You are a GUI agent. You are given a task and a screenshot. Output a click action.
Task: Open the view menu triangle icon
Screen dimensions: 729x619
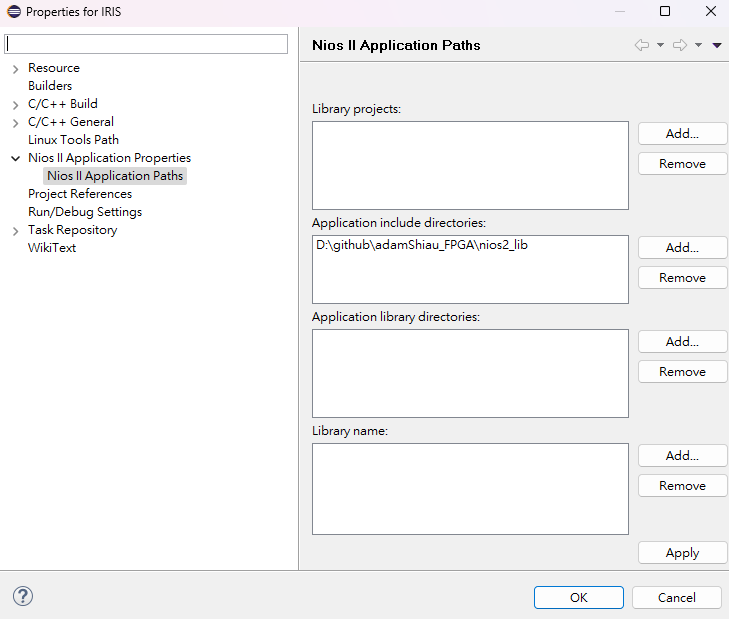717,45
